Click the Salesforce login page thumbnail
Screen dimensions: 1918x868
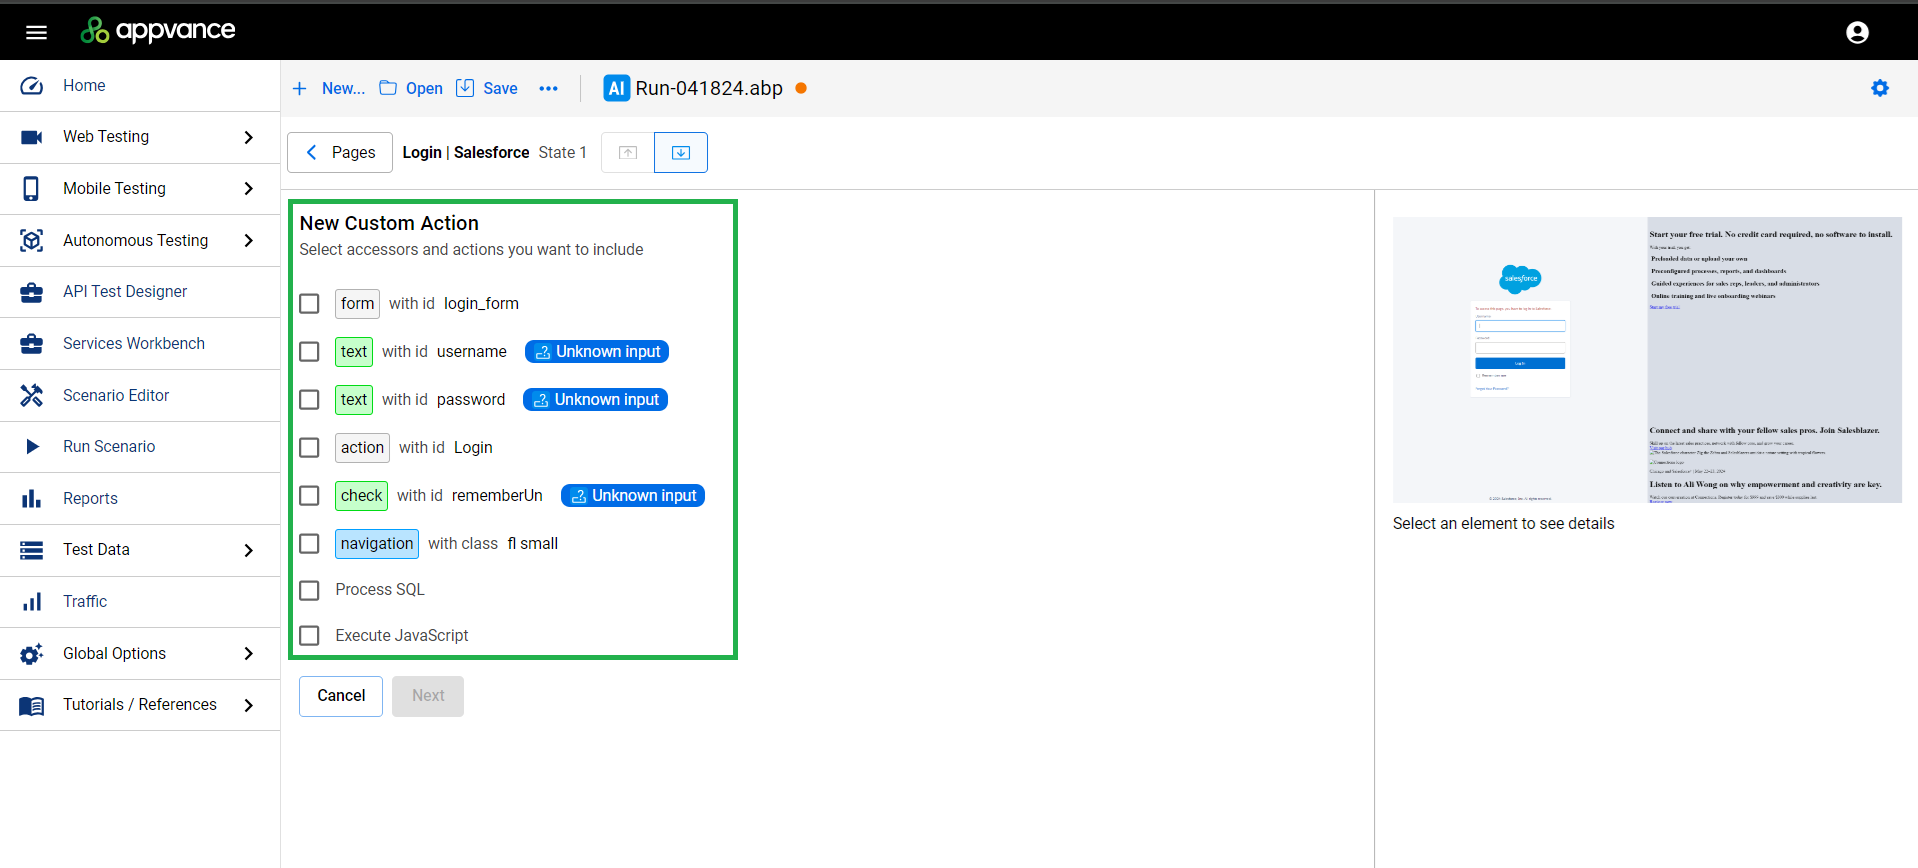(x=1647, y=360)
